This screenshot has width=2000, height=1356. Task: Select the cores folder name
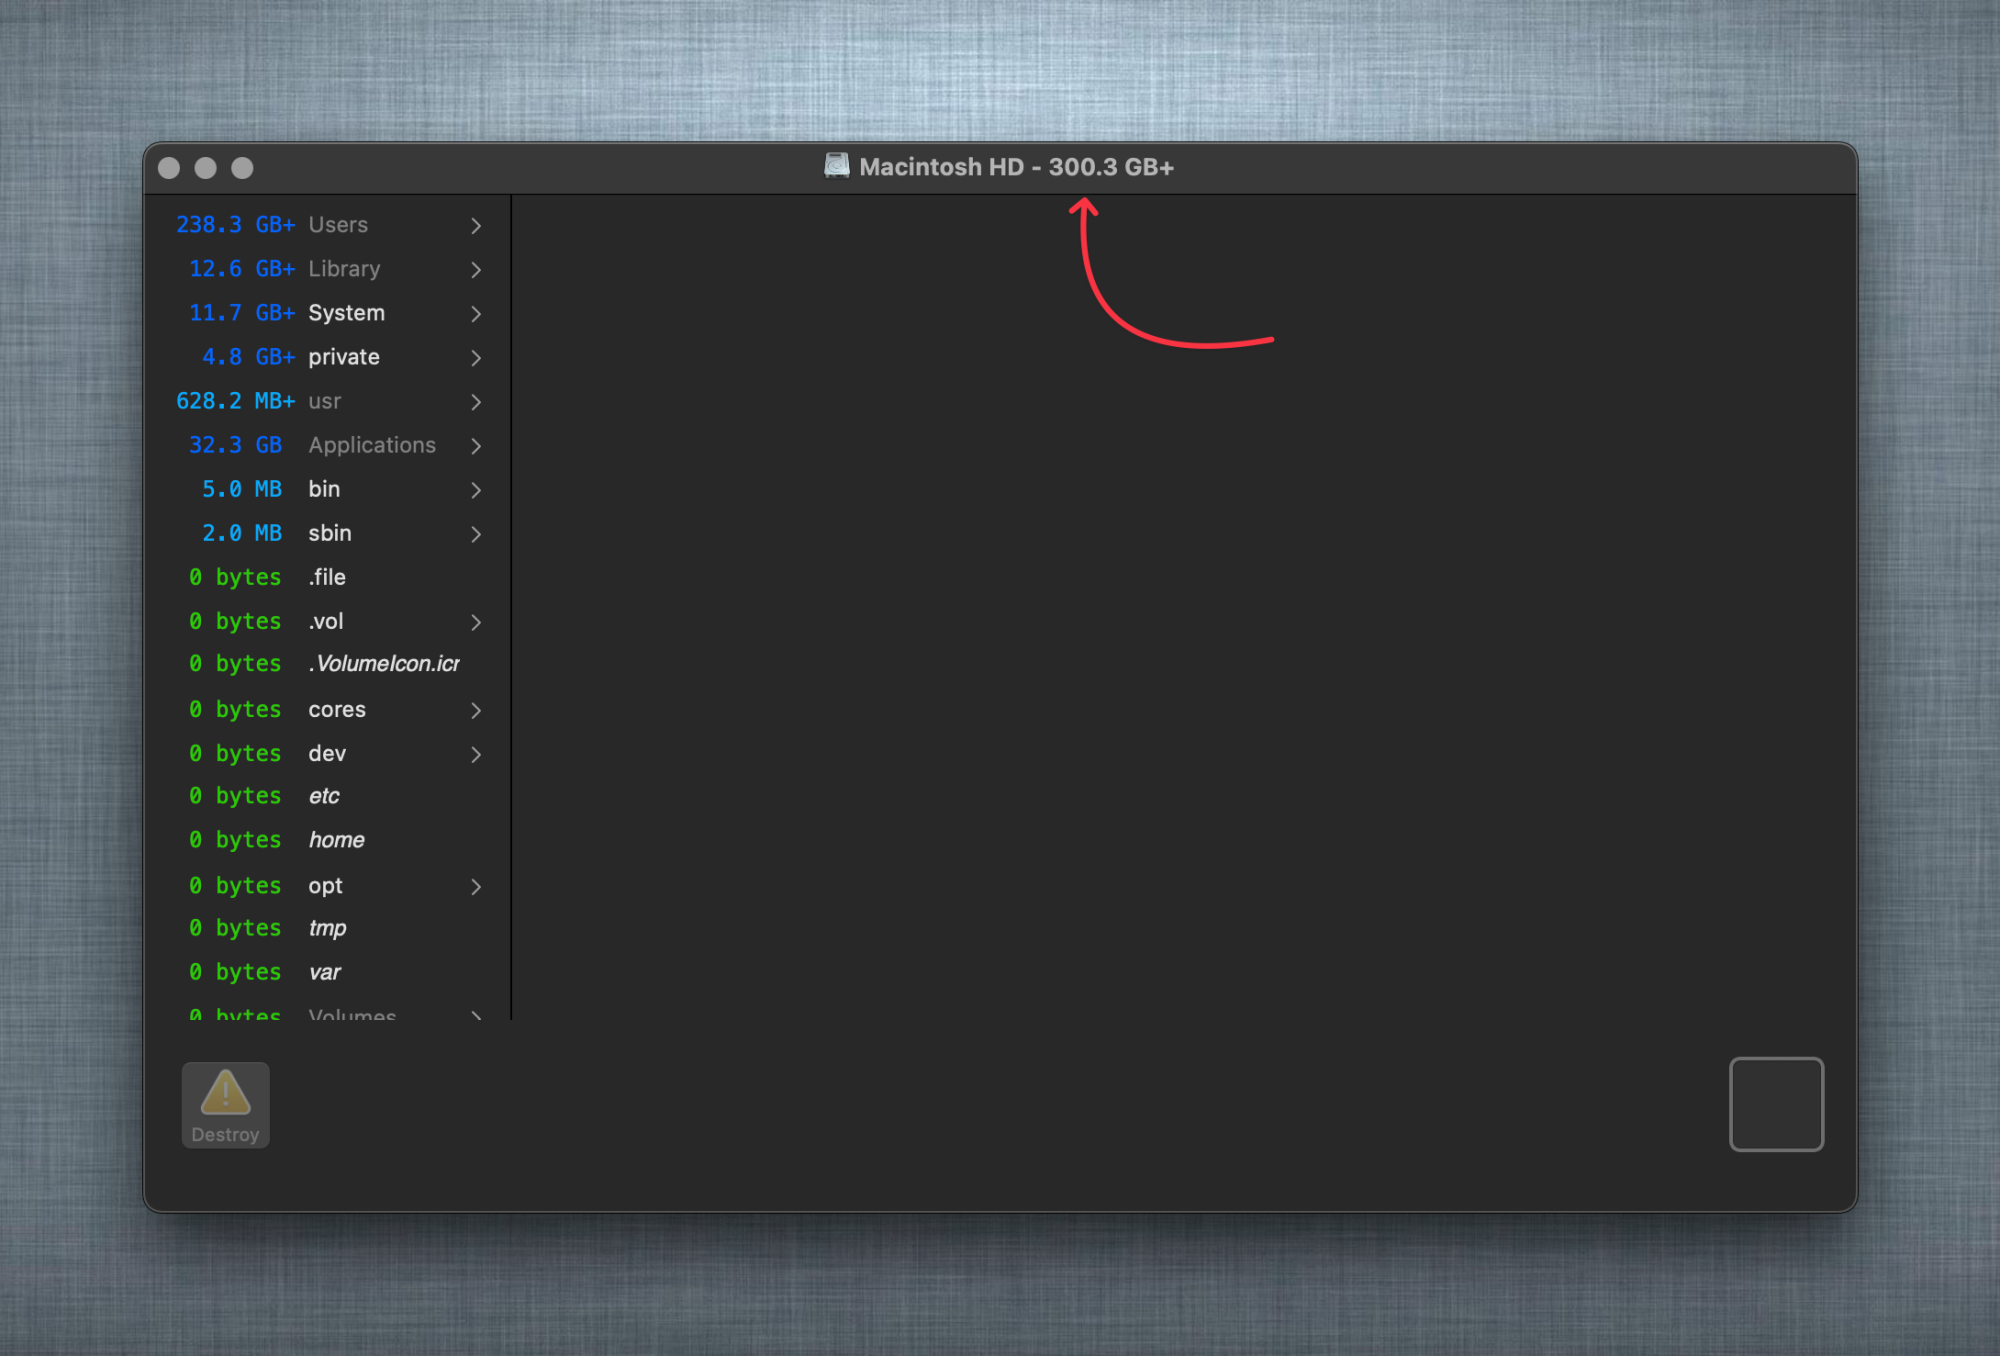(x=337, y=709)
